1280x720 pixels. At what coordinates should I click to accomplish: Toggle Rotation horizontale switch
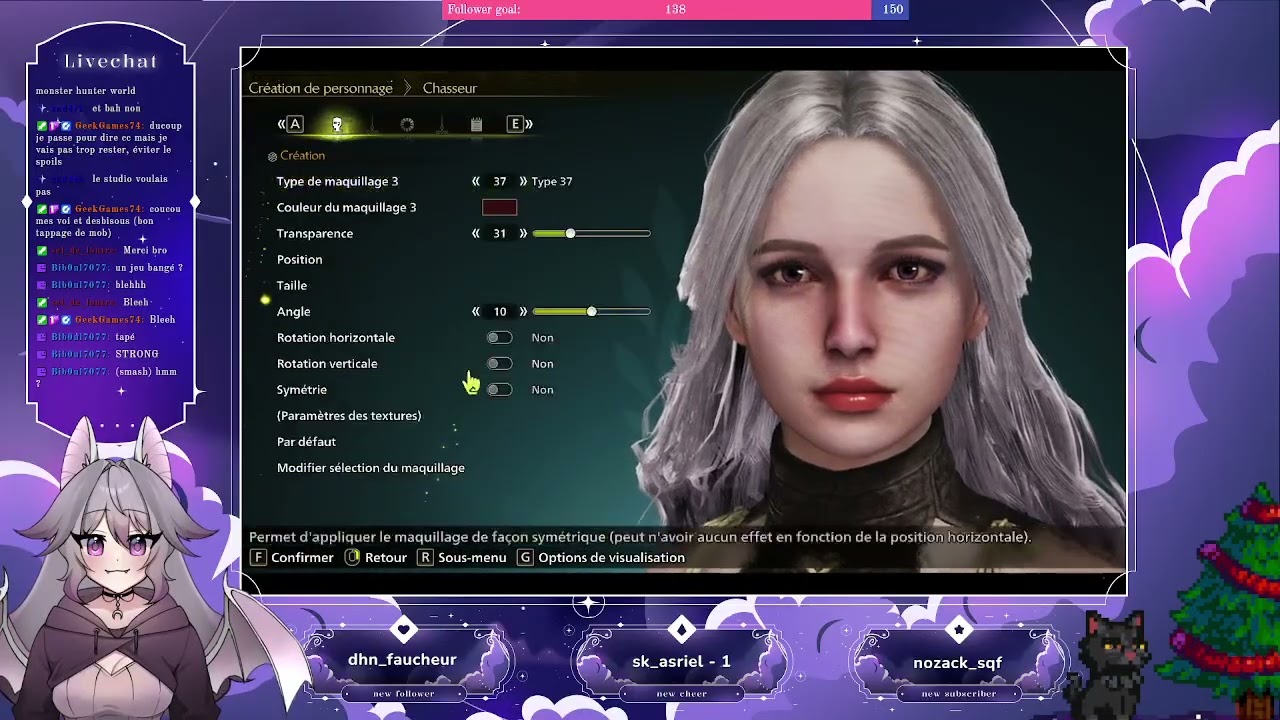499,338
